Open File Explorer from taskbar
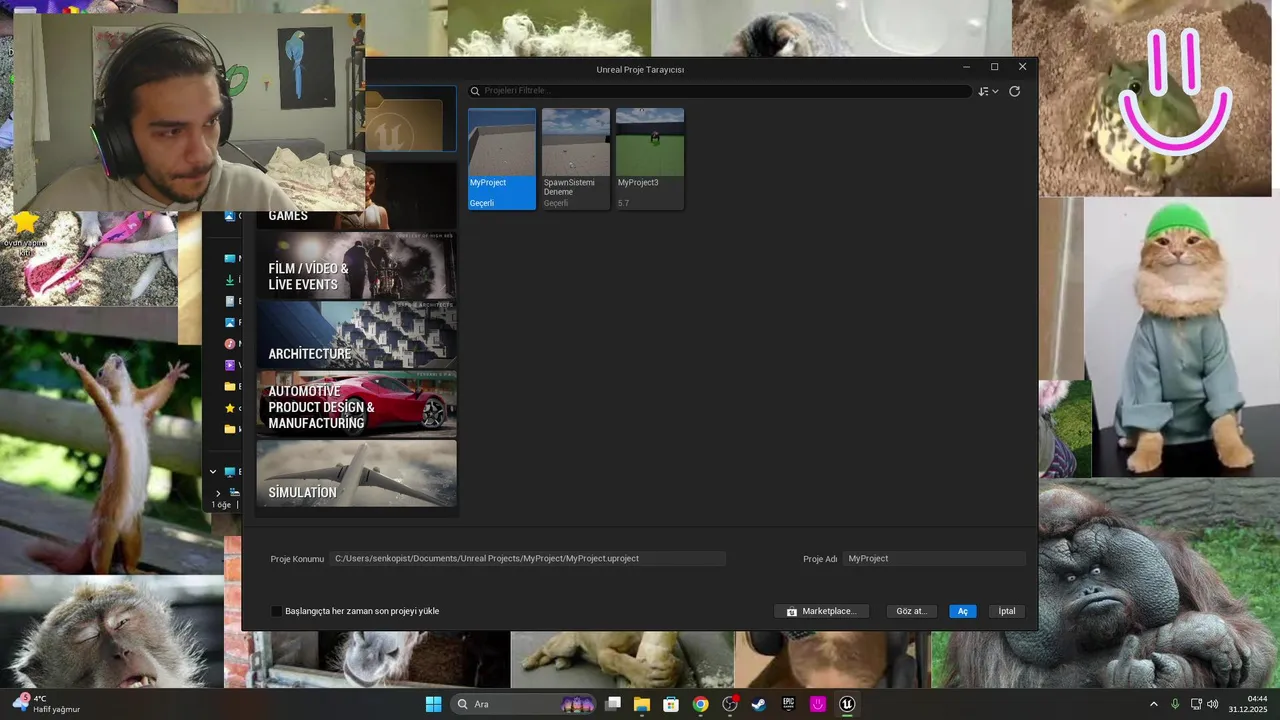The image size is (1280, 720). pyautogui.click(x=642, y=704)
